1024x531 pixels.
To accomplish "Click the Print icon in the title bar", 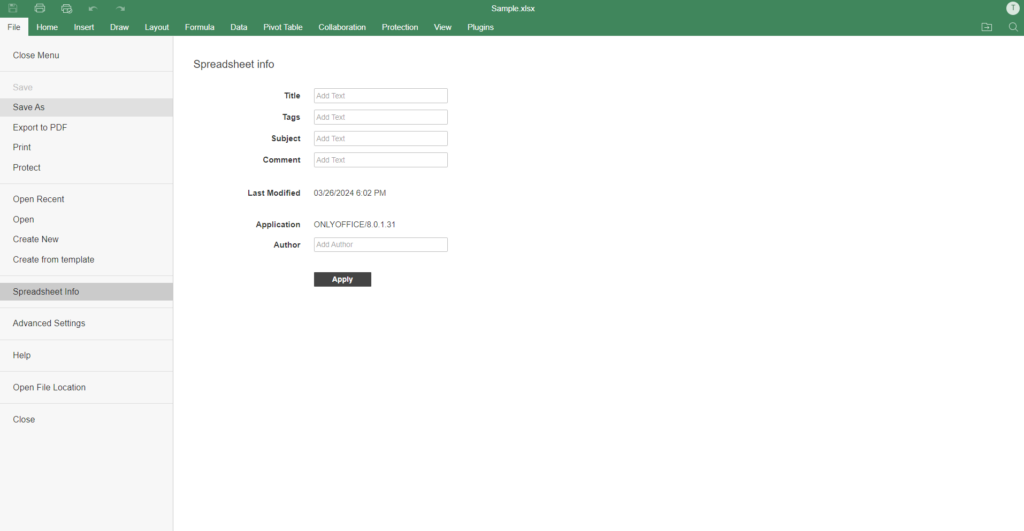I will pyautogui.click(x=40, y=8).
